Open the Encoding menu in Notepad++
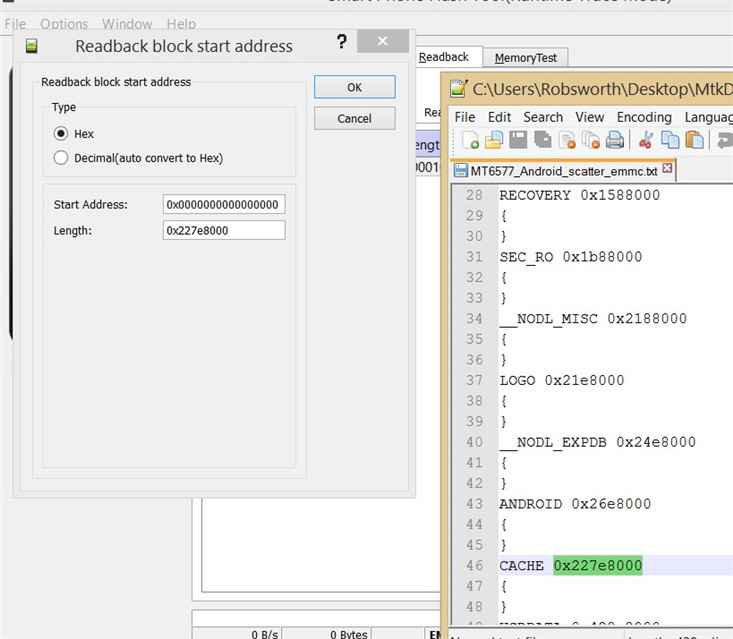Image resolution: width=733 pixels, height=639 pixels. click(644, 117)
